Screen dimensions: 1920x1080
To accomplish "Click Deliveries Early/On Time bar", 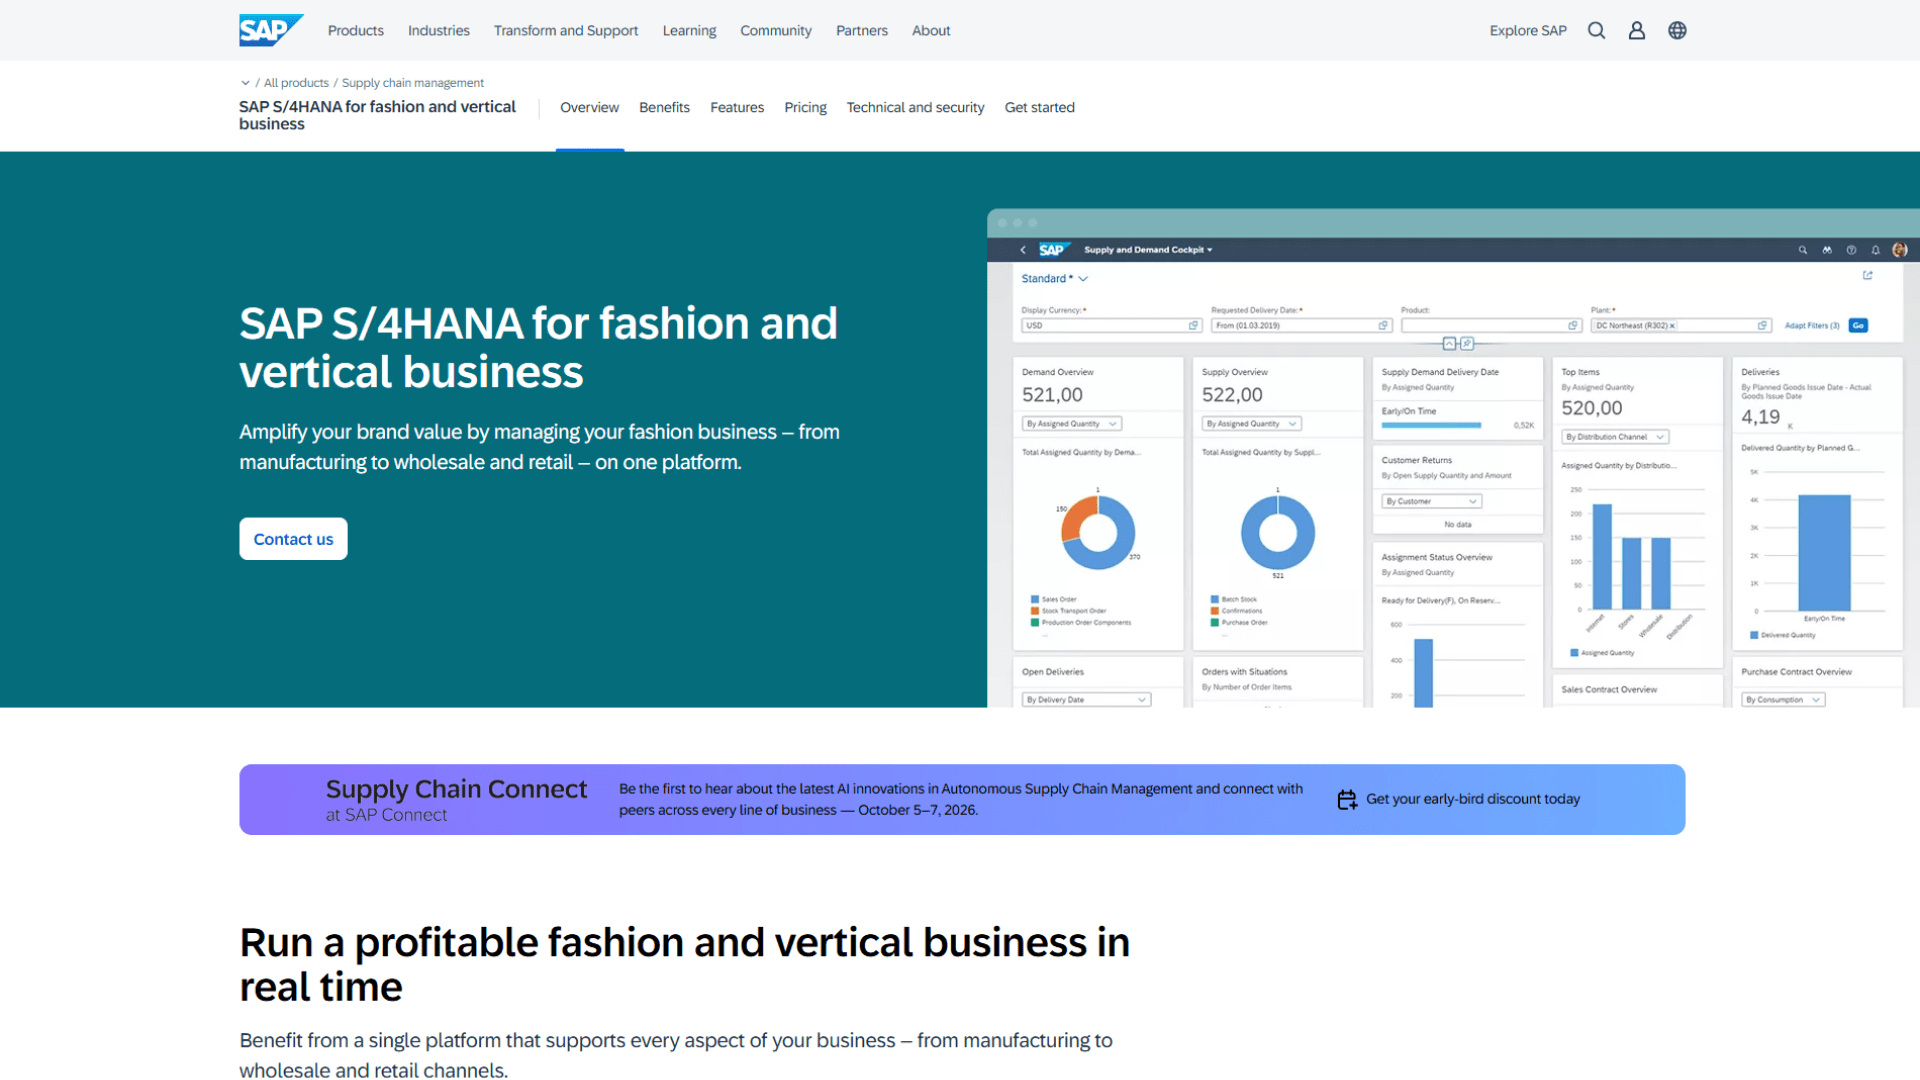I will (1824, 553).
